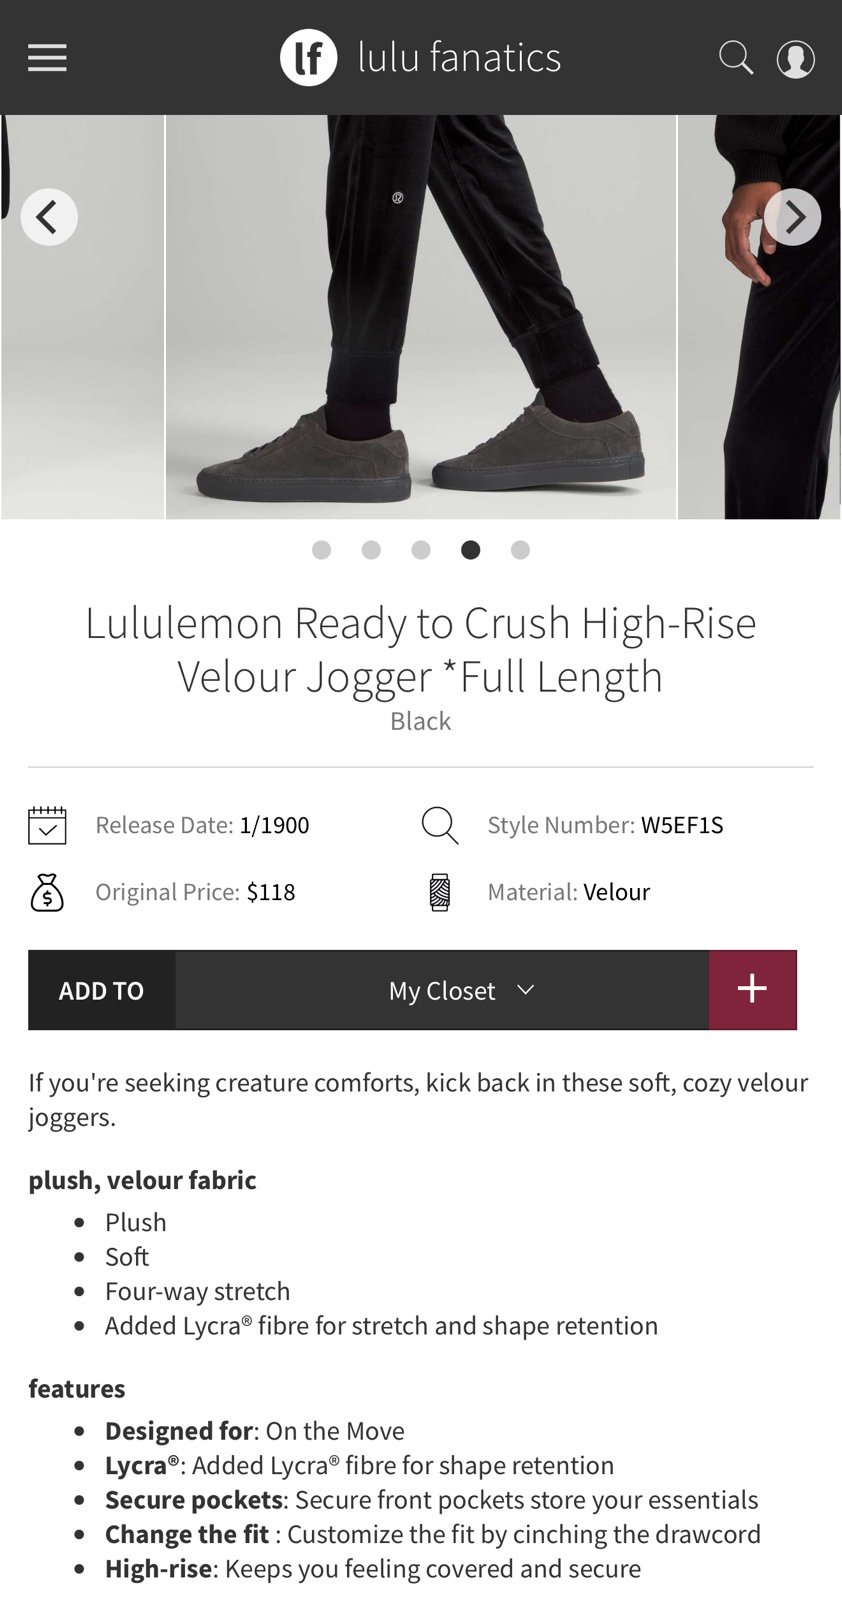Select the fifth carousel dot
842x1600 pixels.
click(x=520, y=550)
